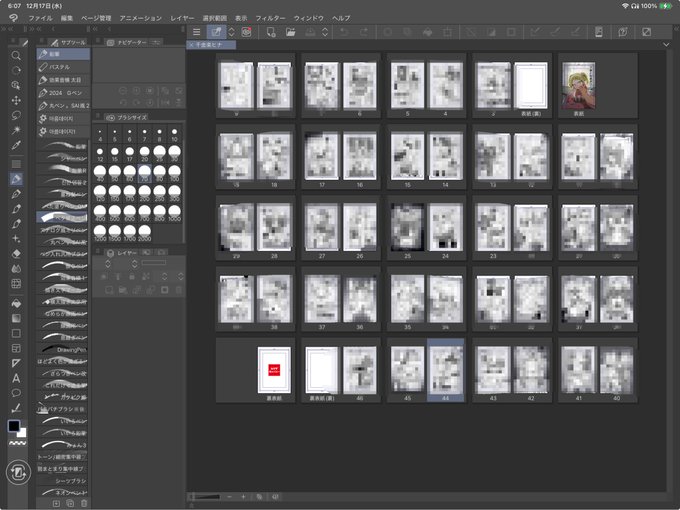Viewport: 680px width, 510px height.
Task: Open the ページ管理 menu
Action: 96,18
